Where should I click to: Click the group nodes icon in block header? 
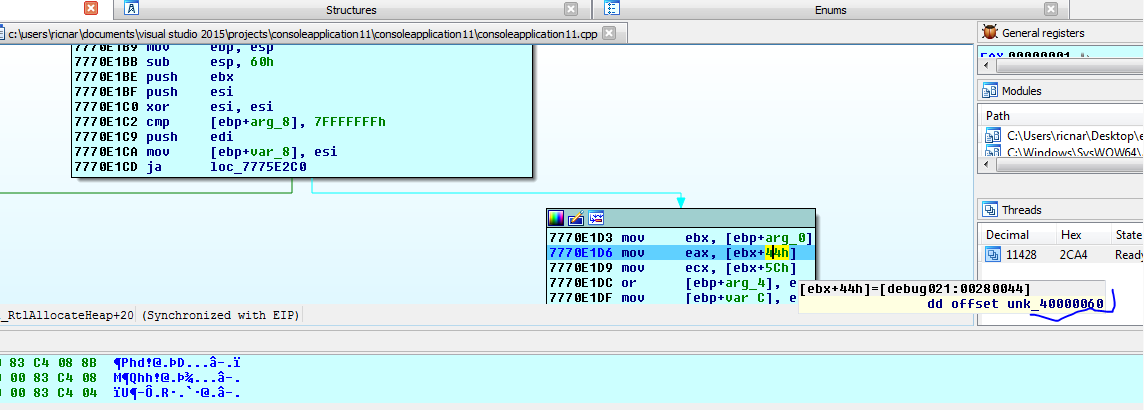click(595, 217)
